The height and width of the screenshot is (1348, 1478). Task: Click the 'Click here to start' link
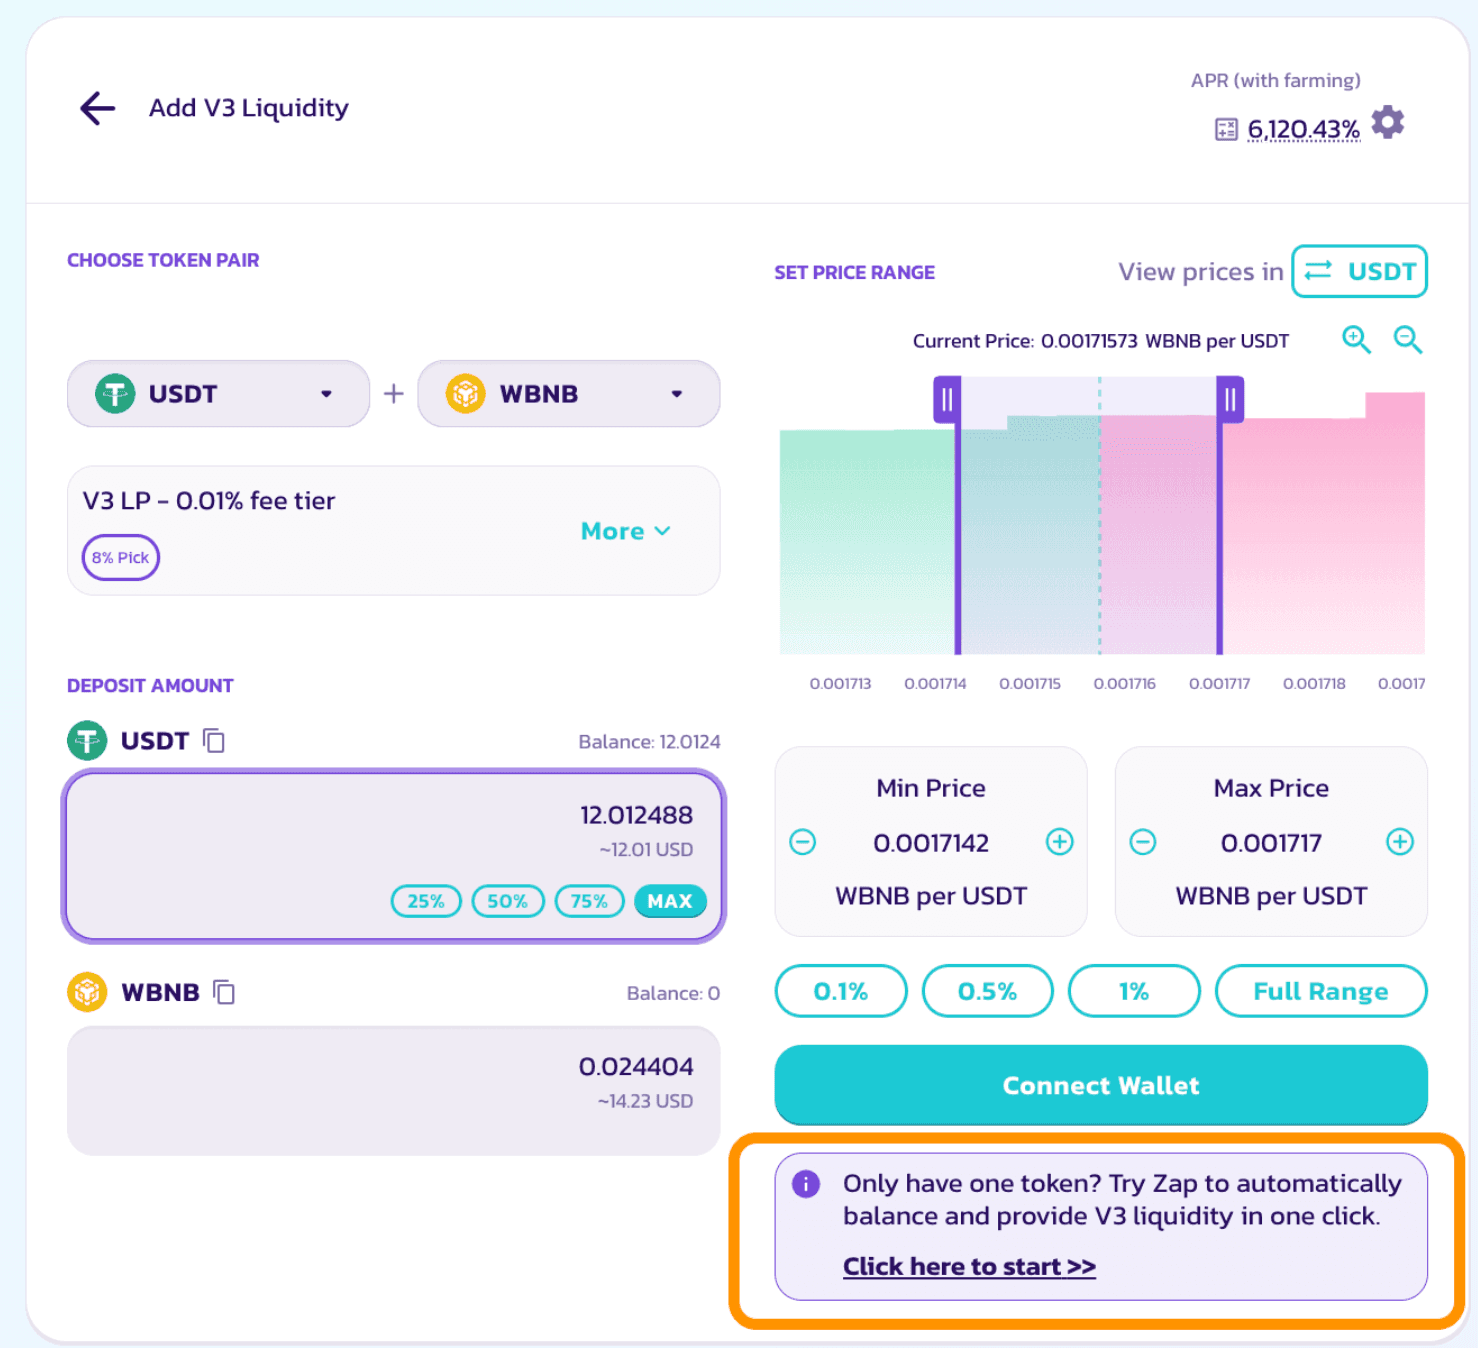click(969, 1267)
